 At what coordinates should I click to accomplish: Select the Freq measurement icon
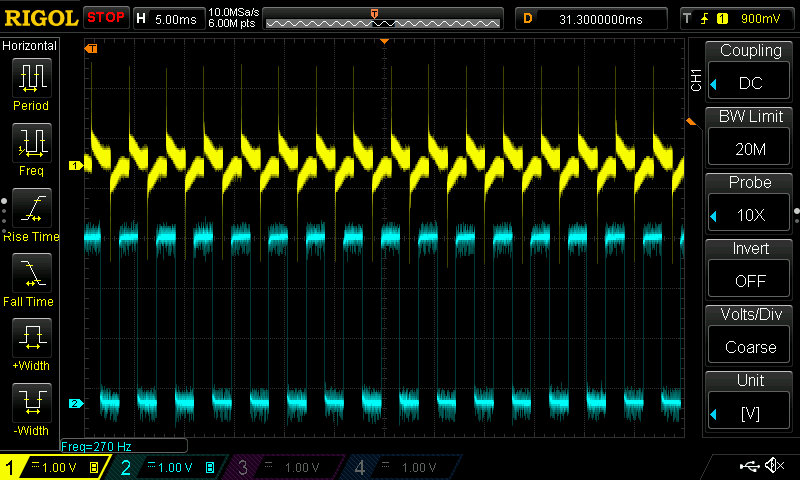pos(32,143)
